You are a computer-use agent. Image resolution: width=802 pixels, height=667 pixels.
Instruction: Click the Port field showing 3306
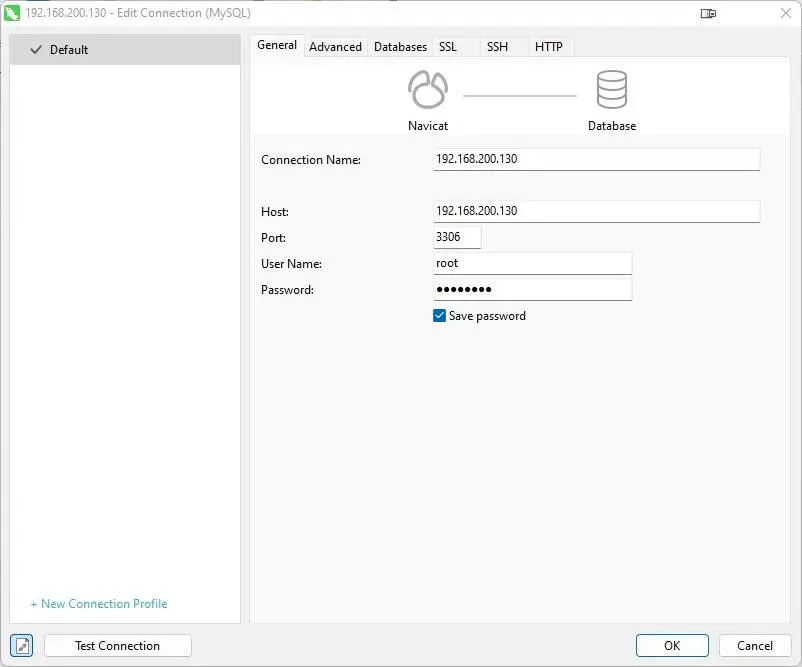(457, 237)
